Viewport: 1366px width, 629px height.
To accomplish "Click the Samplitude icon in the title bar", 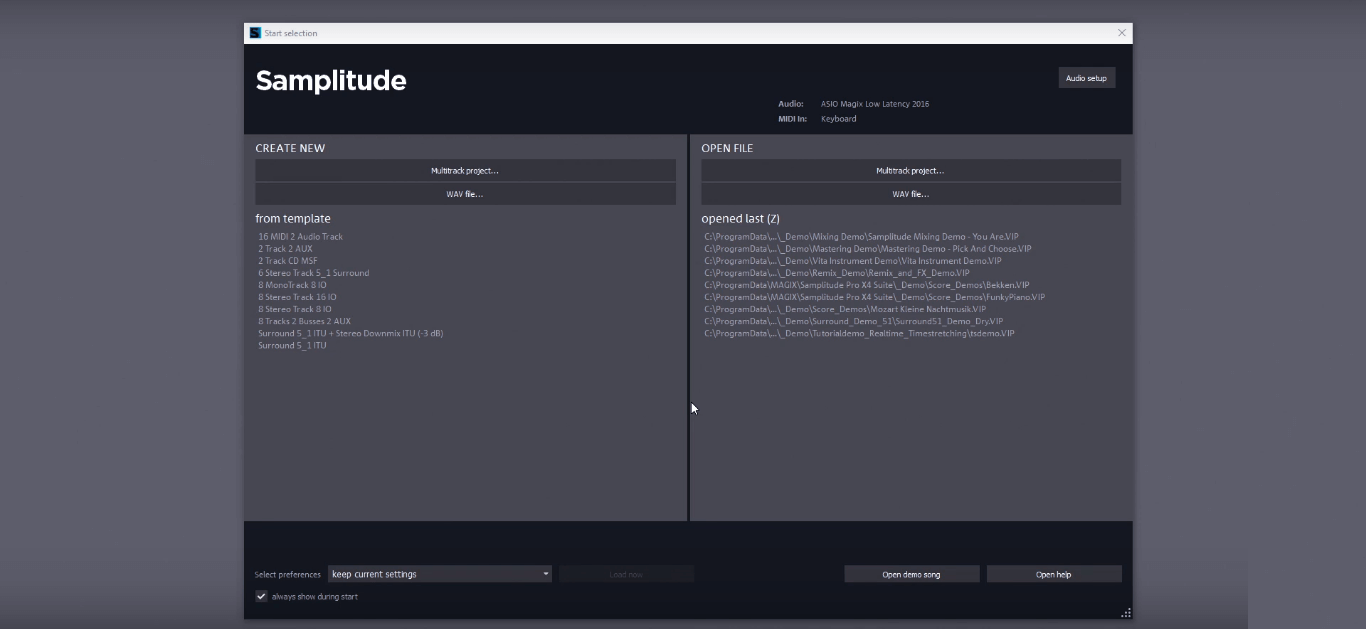I will tap(255, 33).
